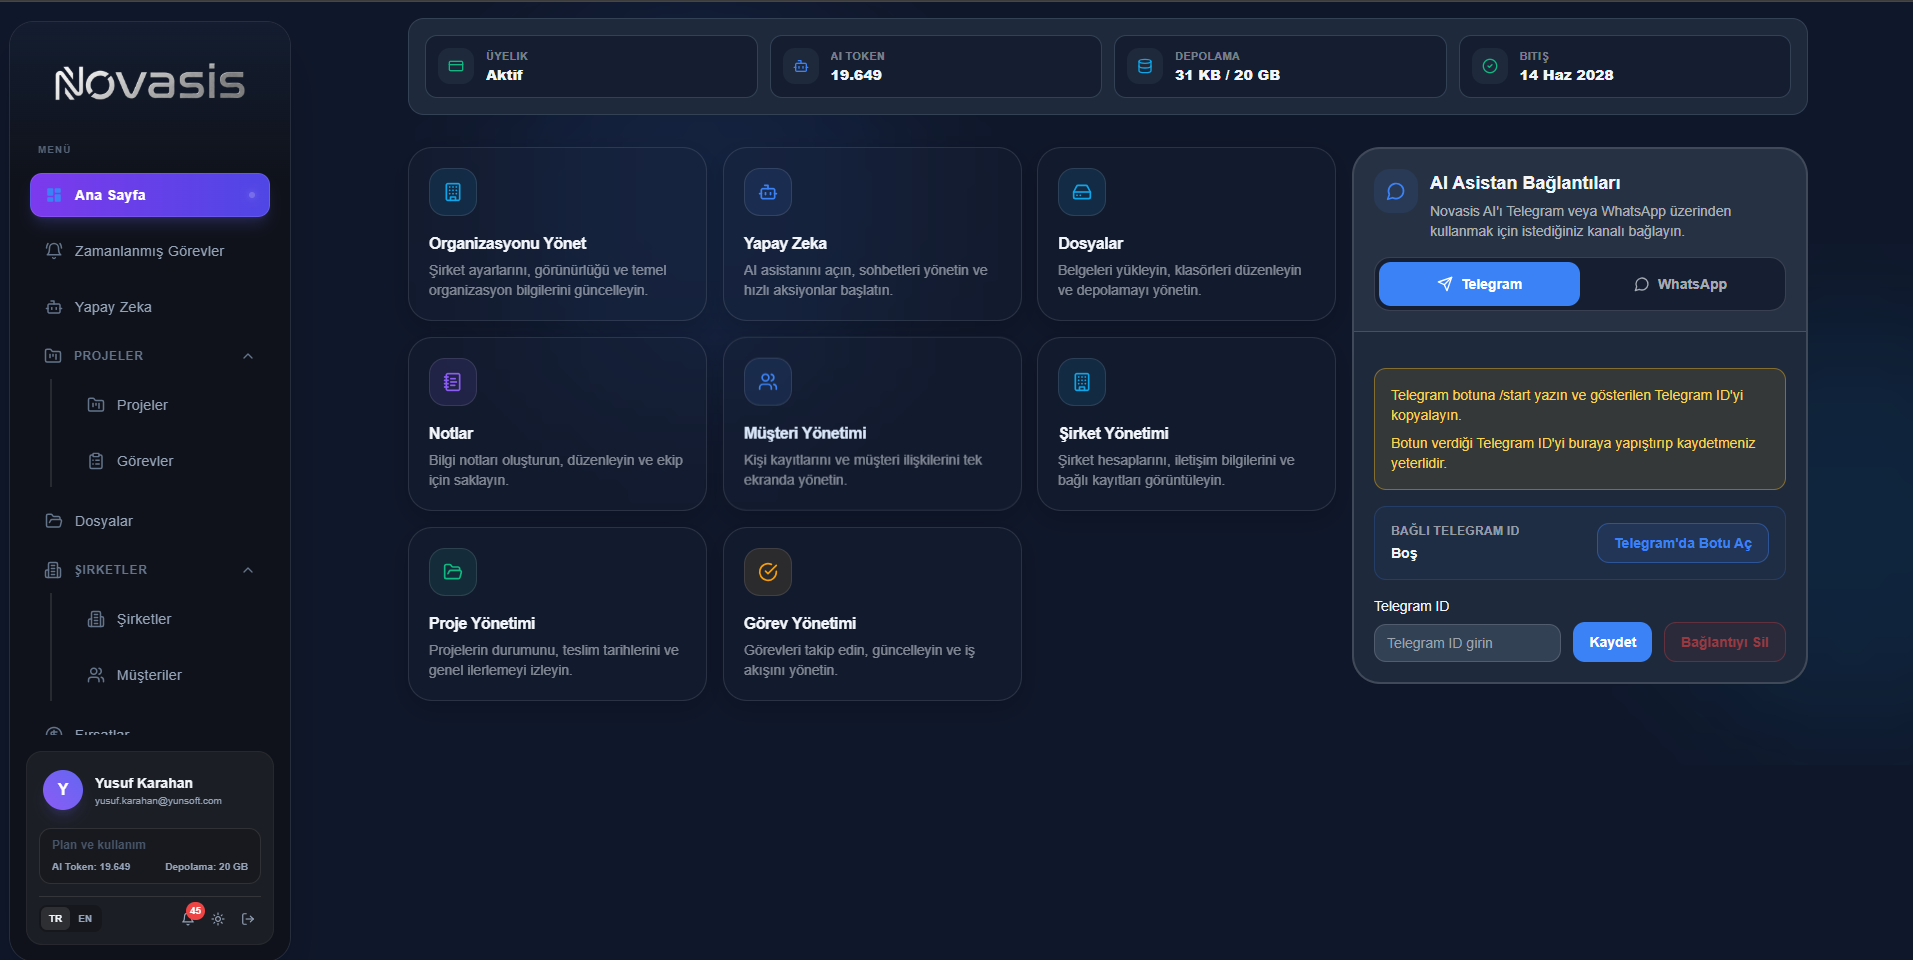Click the folder icon beside sidebar Dosyalar
Viewport: 1913px width, 960px height.
tap(54, 521)
